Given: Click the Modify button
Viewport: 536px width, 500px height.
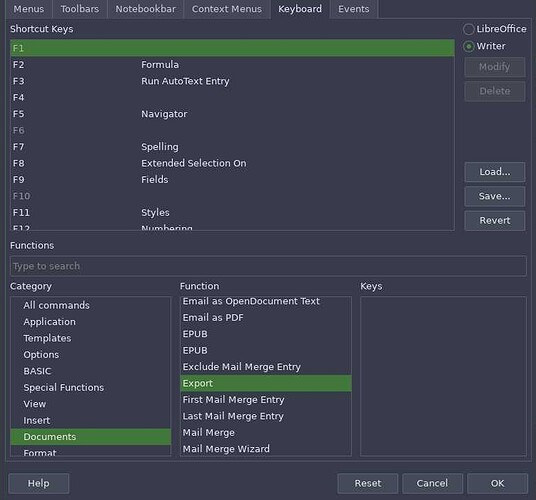Looking at the screenshot, I should point(494,67).
